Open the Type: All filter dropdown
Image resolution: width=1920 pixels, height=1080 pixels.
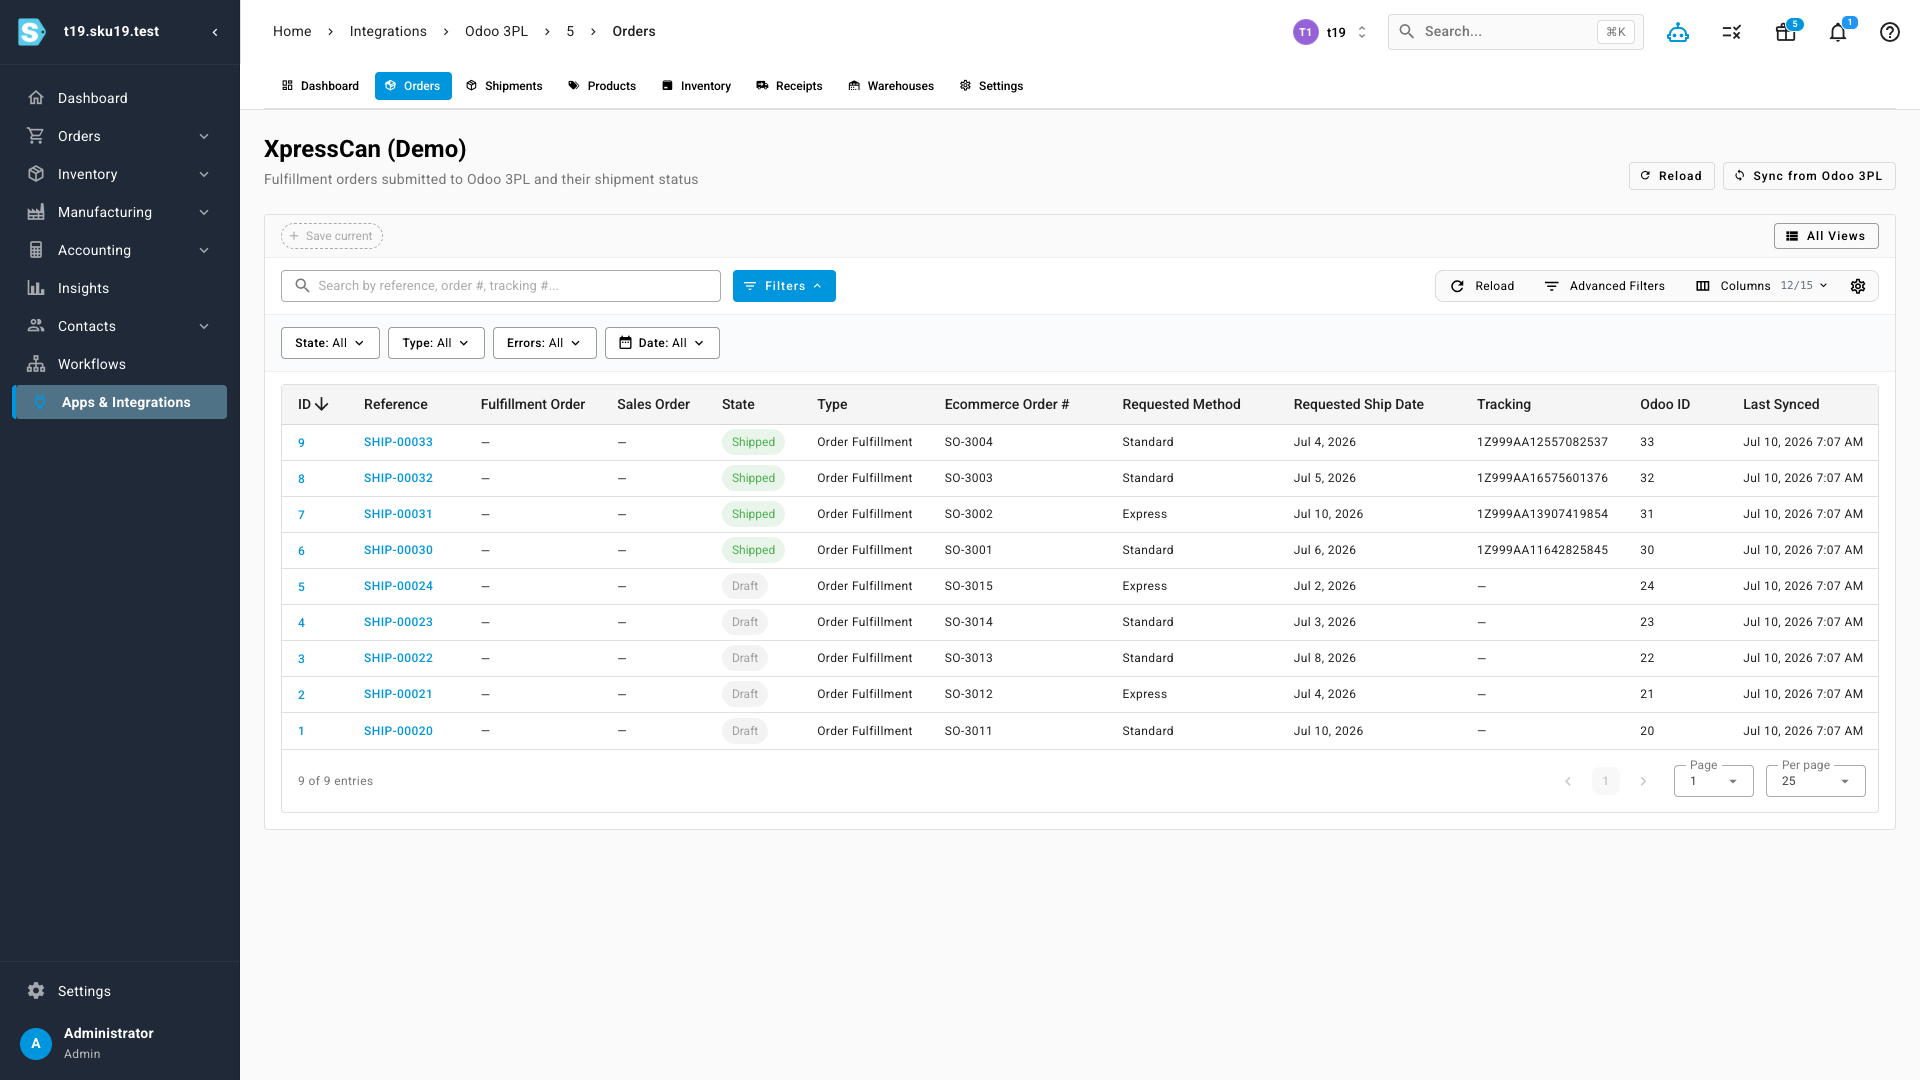[436, 343]
